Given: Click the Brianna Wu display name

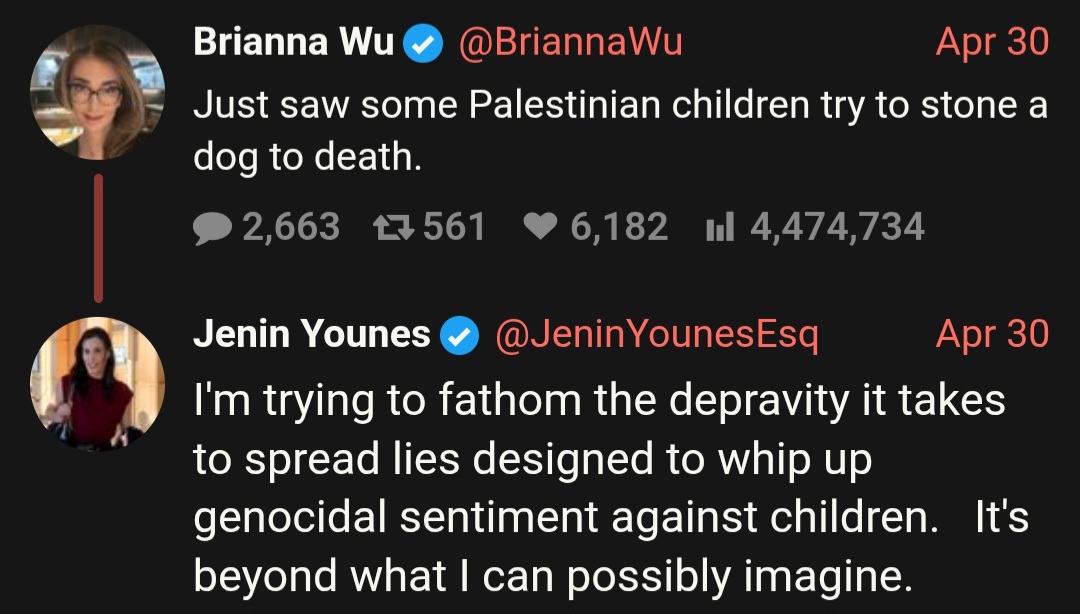Looking at the screenshot, I should (293, 41).
